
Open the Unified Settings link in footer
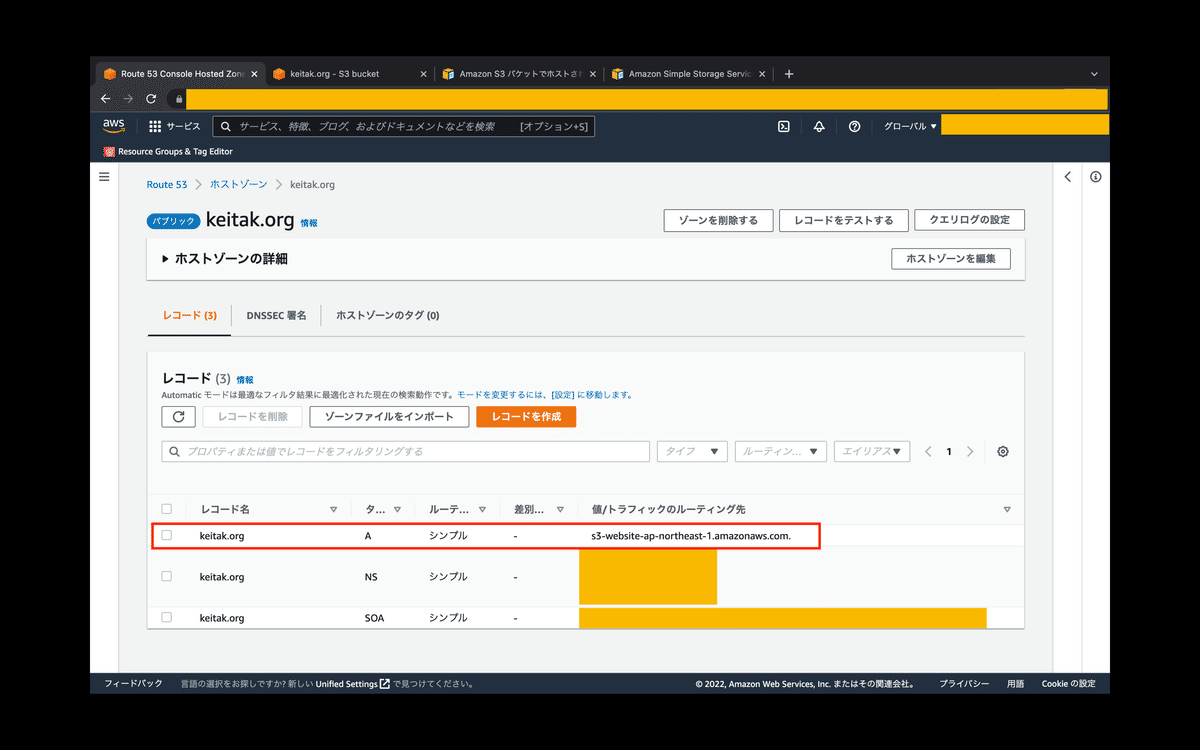[353, 684]
